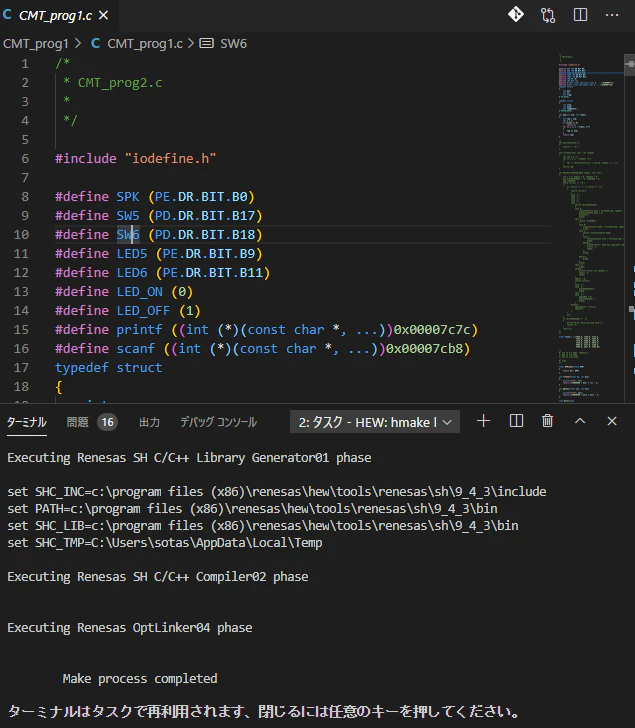Image resolution: width=635 pixels, height=728 pixels.
Task: Click the printf macro name on line 15
Action: 139,330
